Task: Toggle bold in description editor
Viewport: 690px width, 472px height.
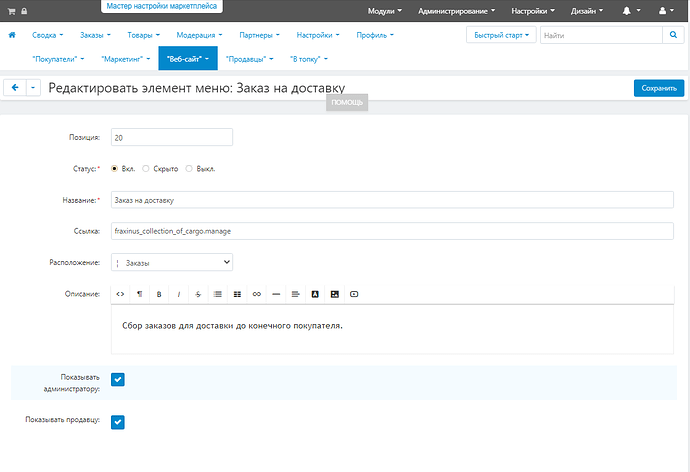Action: [x=159, y=294]
